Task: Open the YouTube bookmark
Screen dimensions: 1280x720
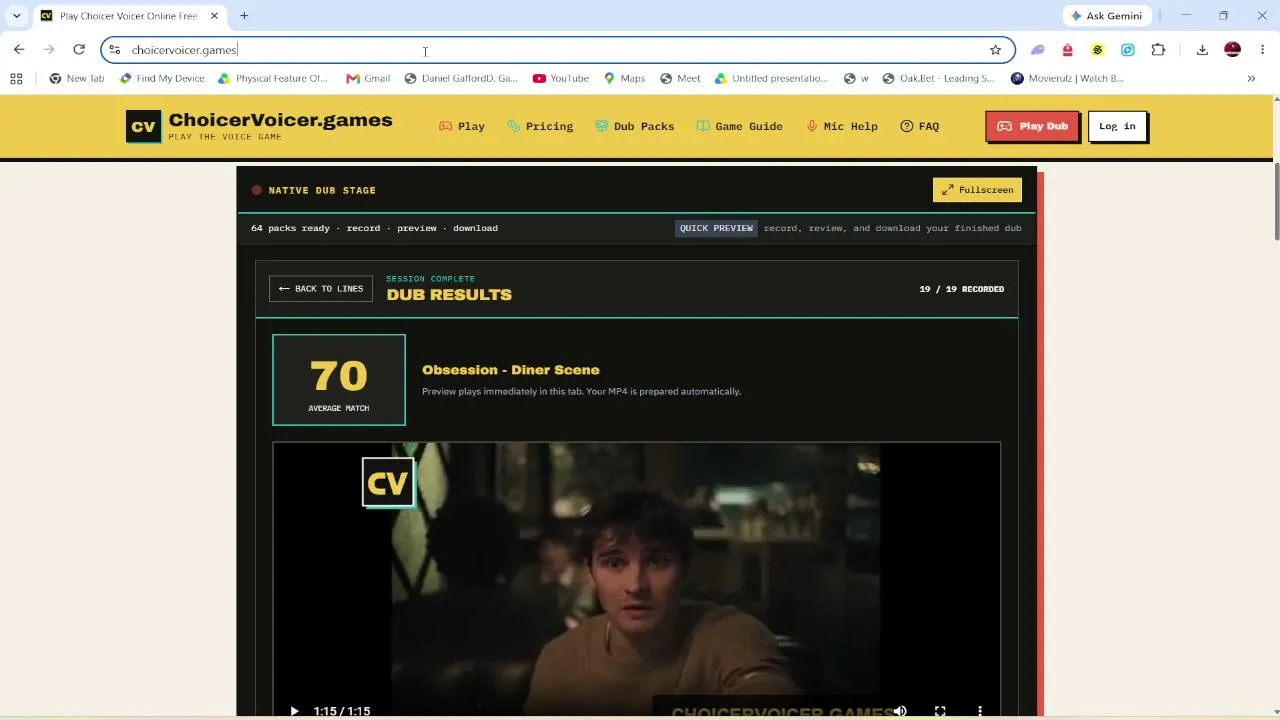Action: [561, 78]
